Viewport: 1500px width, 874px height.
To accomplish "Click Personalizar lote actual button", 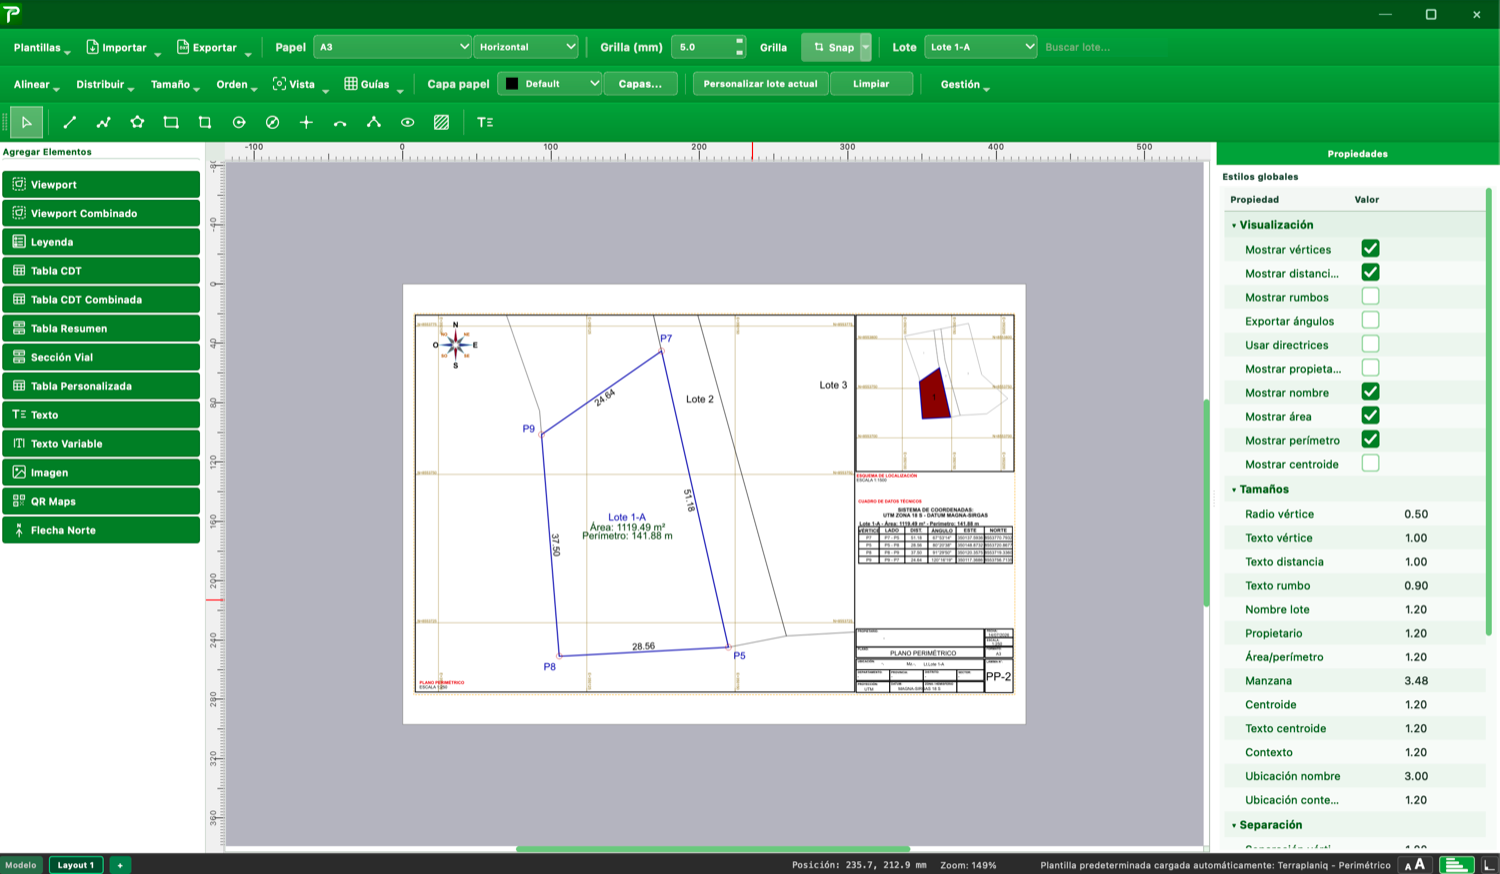I will pos(760,84).
